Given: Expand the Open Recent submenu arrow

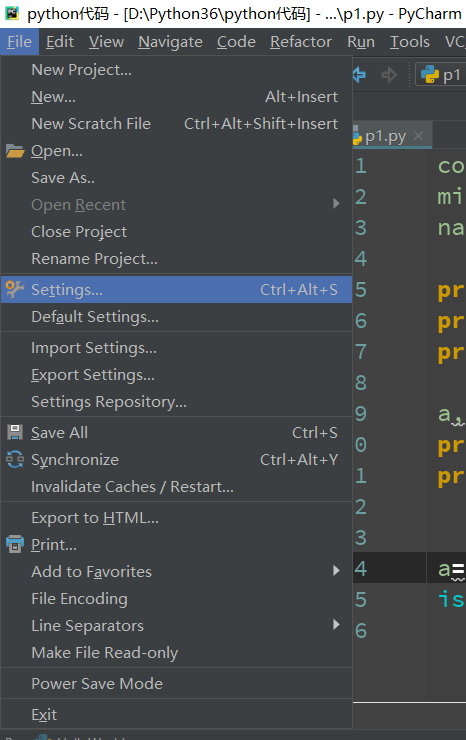Looking at the screenshot, I should click(336, 204).
